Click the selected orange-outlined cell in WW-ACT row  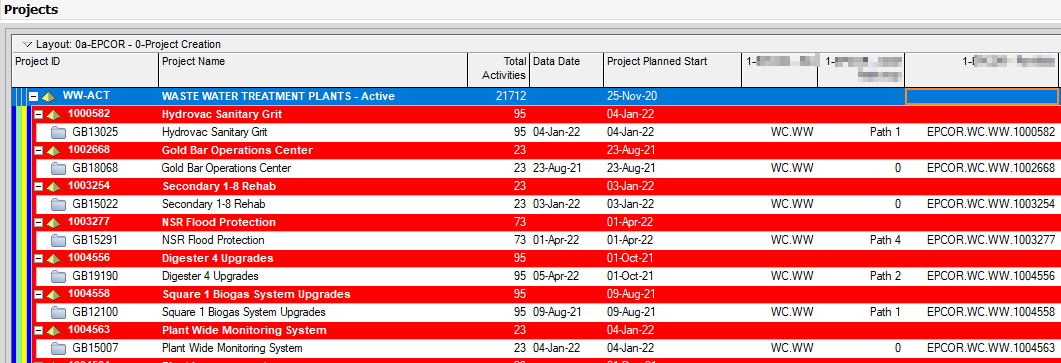[982, 97]
